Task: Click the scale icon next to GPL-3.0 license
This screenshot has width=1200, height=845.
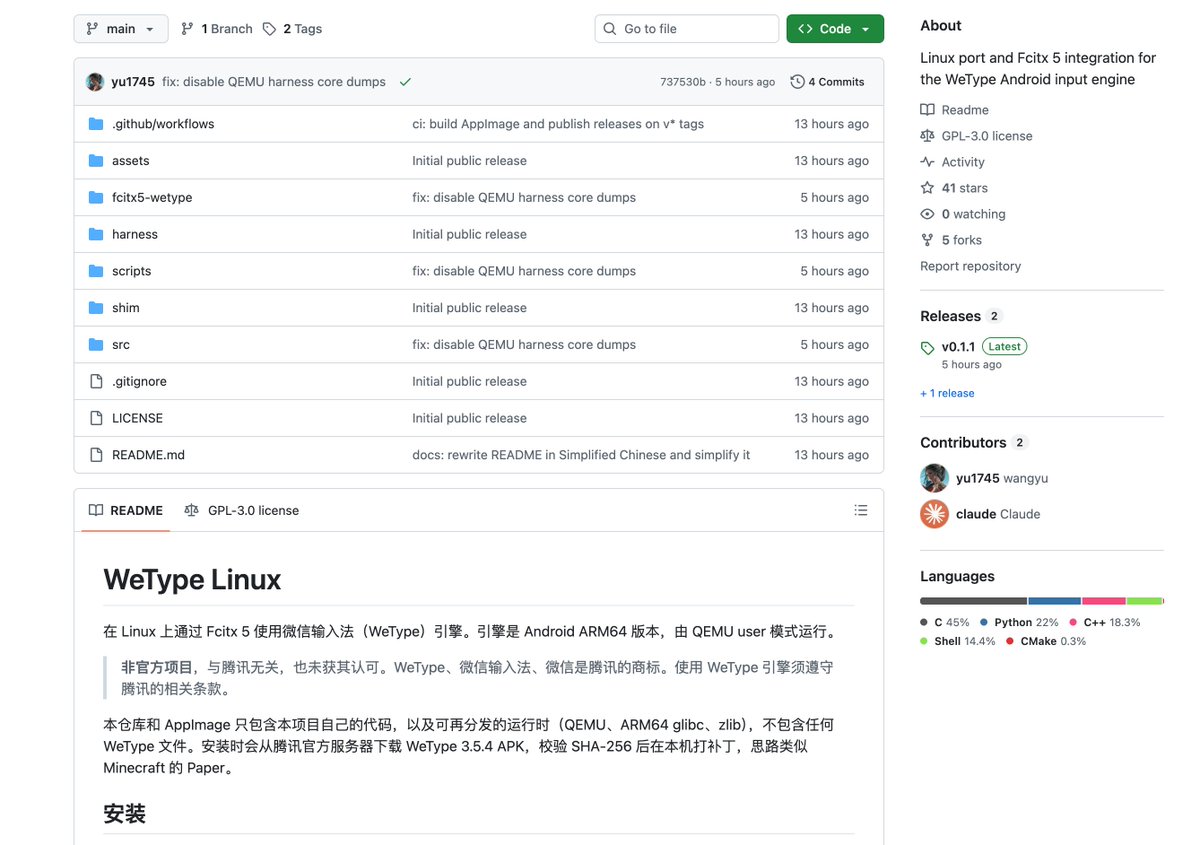Action: [927, 136]
